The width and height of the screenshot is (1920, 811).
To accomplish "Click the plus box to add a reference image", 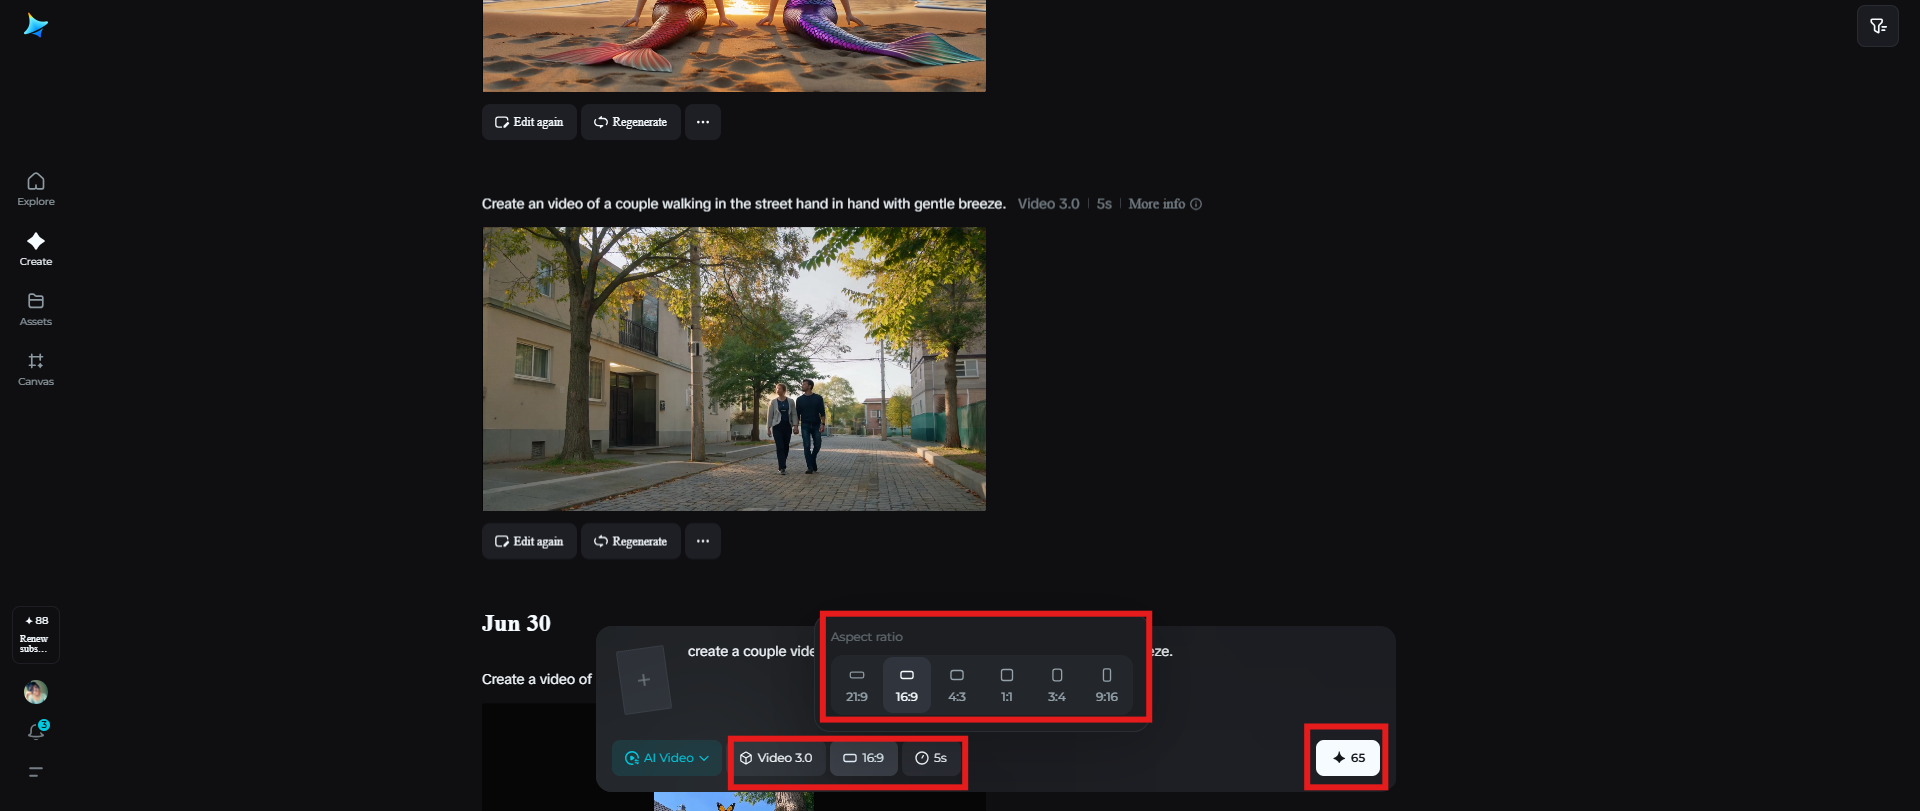I will pos(644,680).
